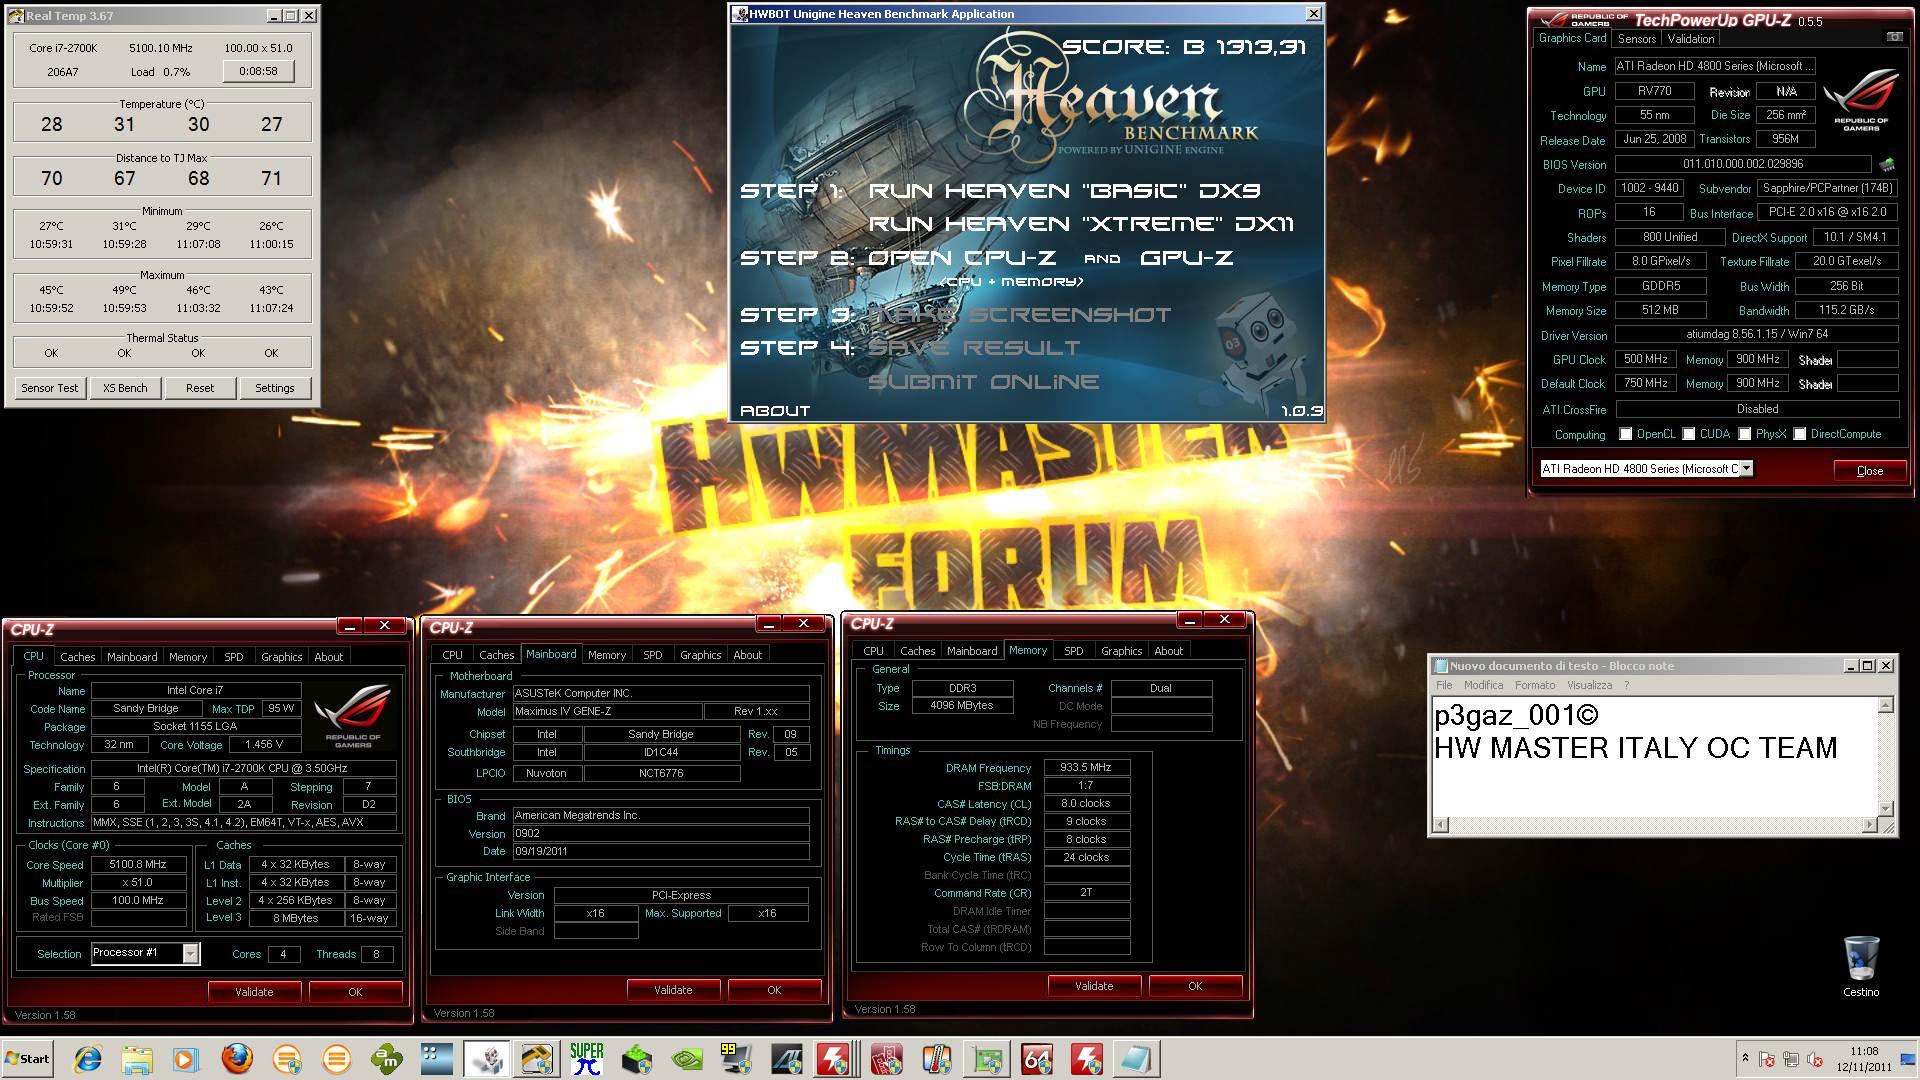
Task: Click the GPU-Z BIOS save chip icon
Action: coord(1887,164)
